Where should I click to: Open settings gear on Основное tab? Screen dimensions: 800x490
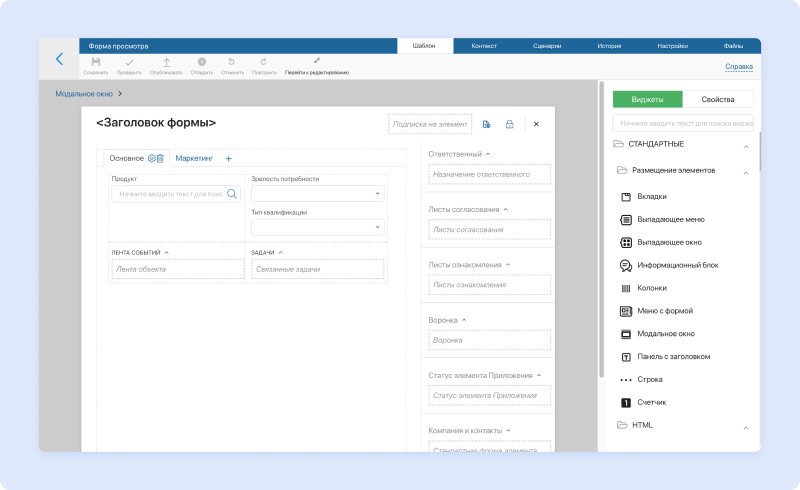(152, 158)
